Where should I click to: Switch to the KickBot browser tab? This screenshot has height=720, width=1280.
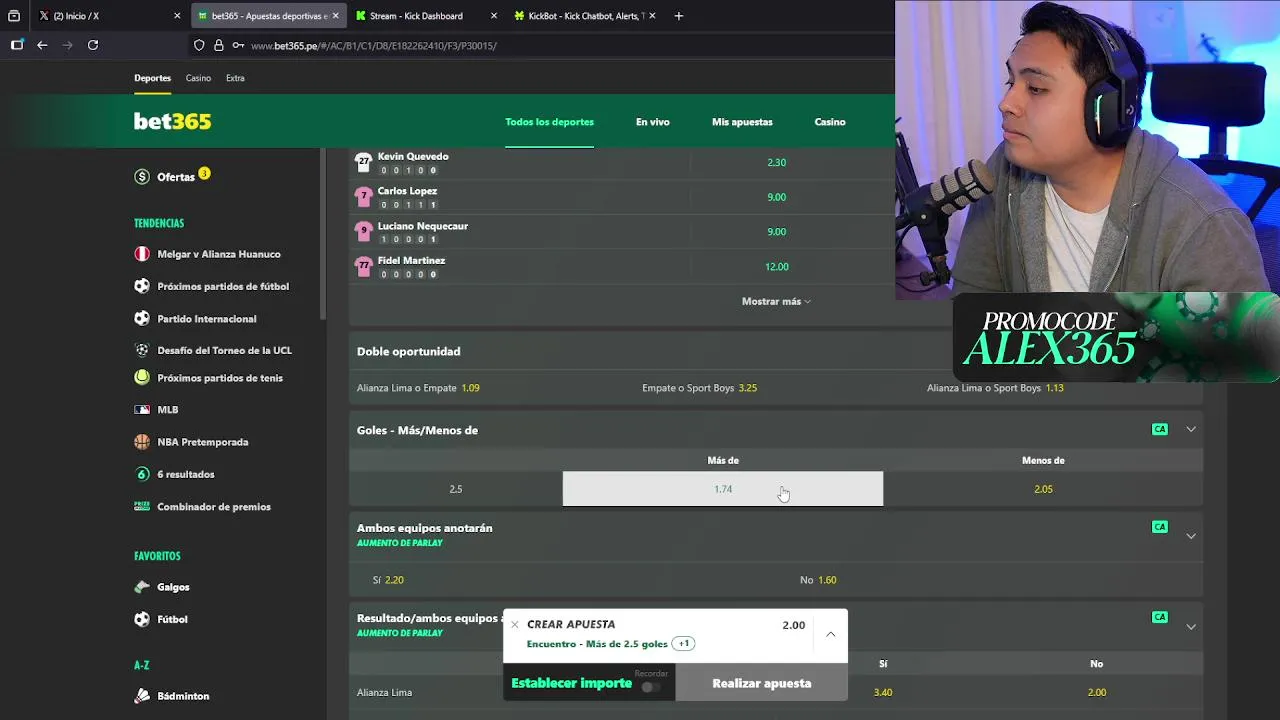584,16
